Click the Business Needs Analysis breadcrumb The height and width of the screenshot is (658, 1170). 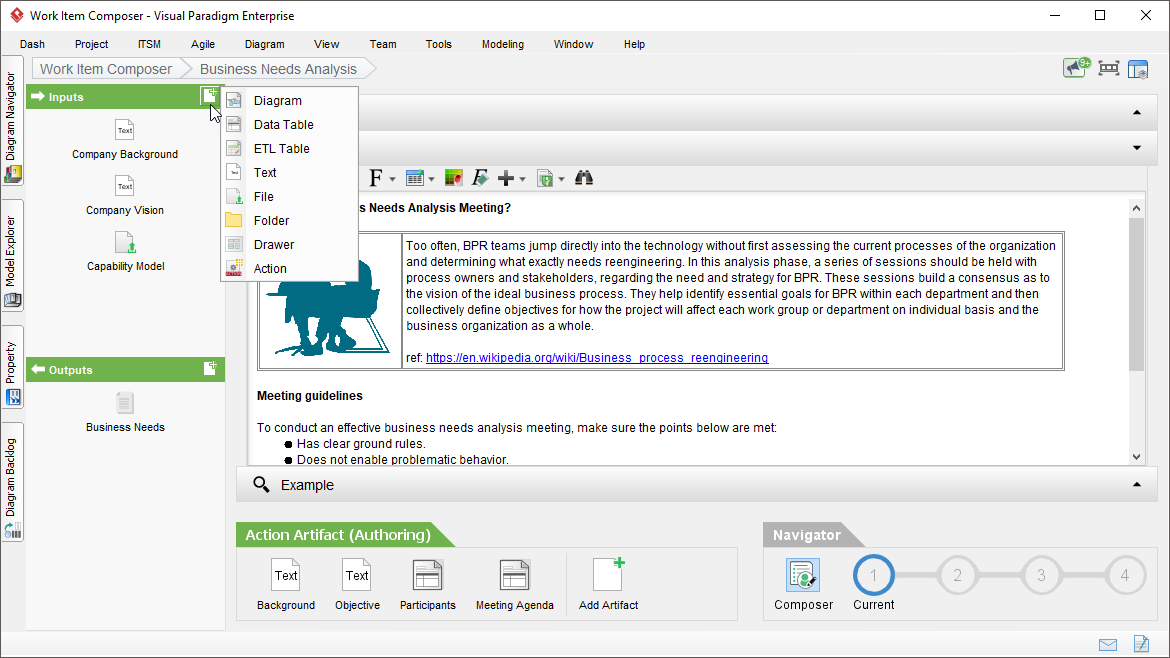tap(278, 69)
